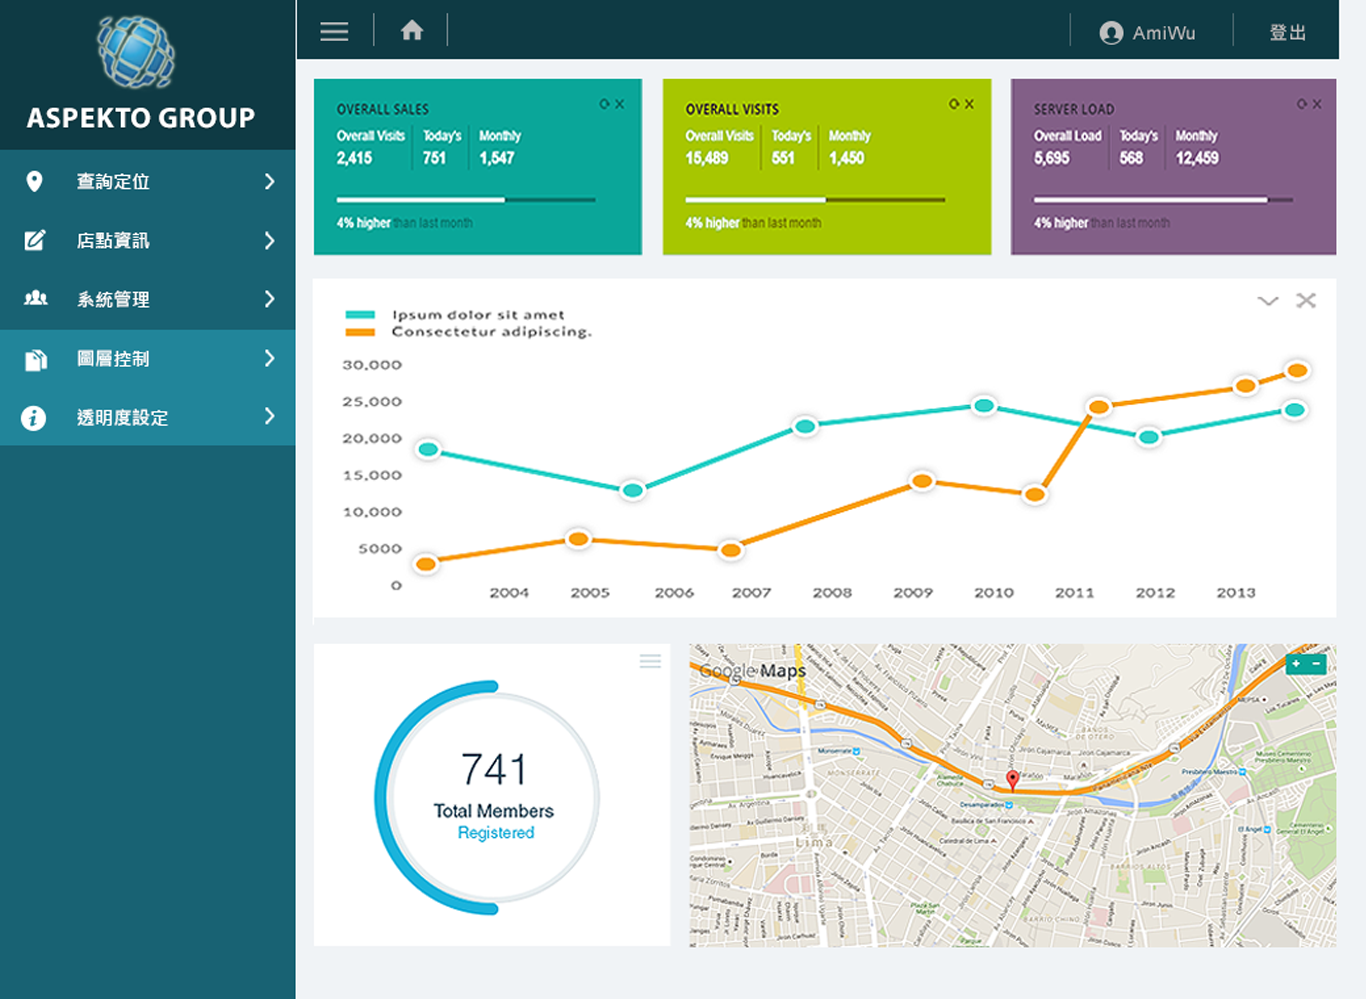Zoom in on the map with plus
1366x999 pixels.
pos(1296,664)
